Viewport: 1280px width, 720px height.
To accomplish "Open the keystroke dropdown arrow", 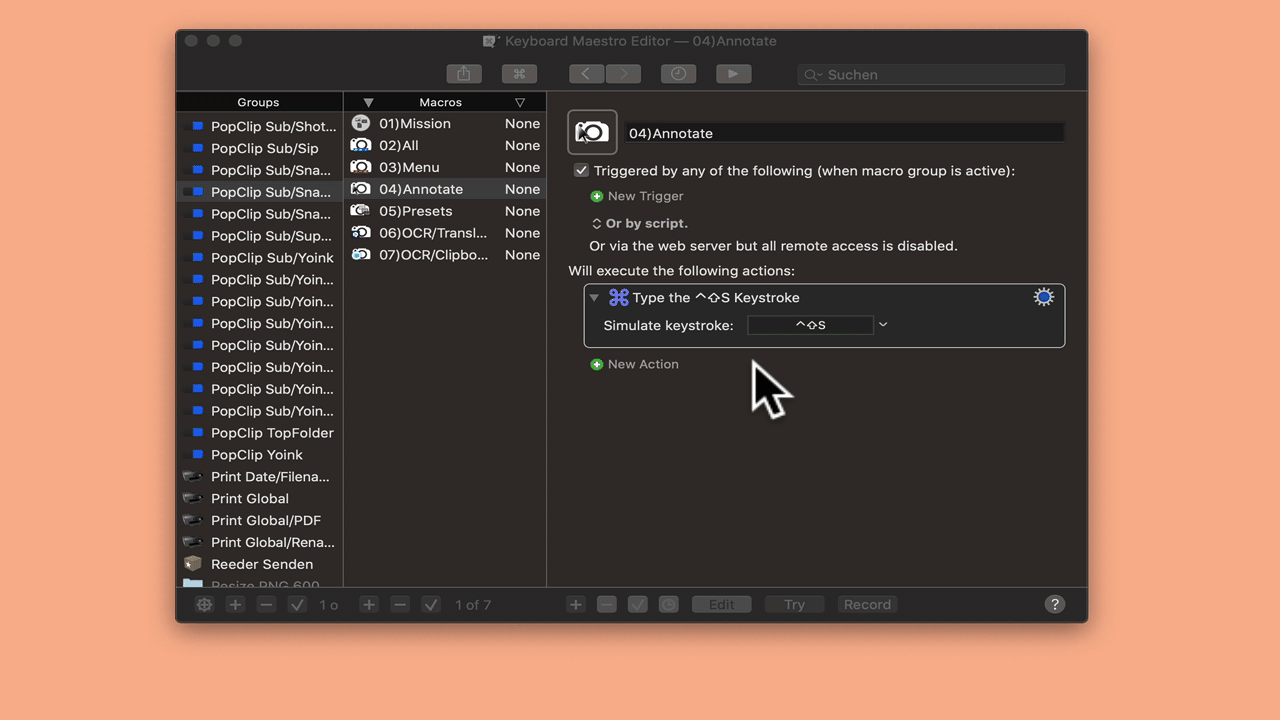I will [x=883, y=325].
